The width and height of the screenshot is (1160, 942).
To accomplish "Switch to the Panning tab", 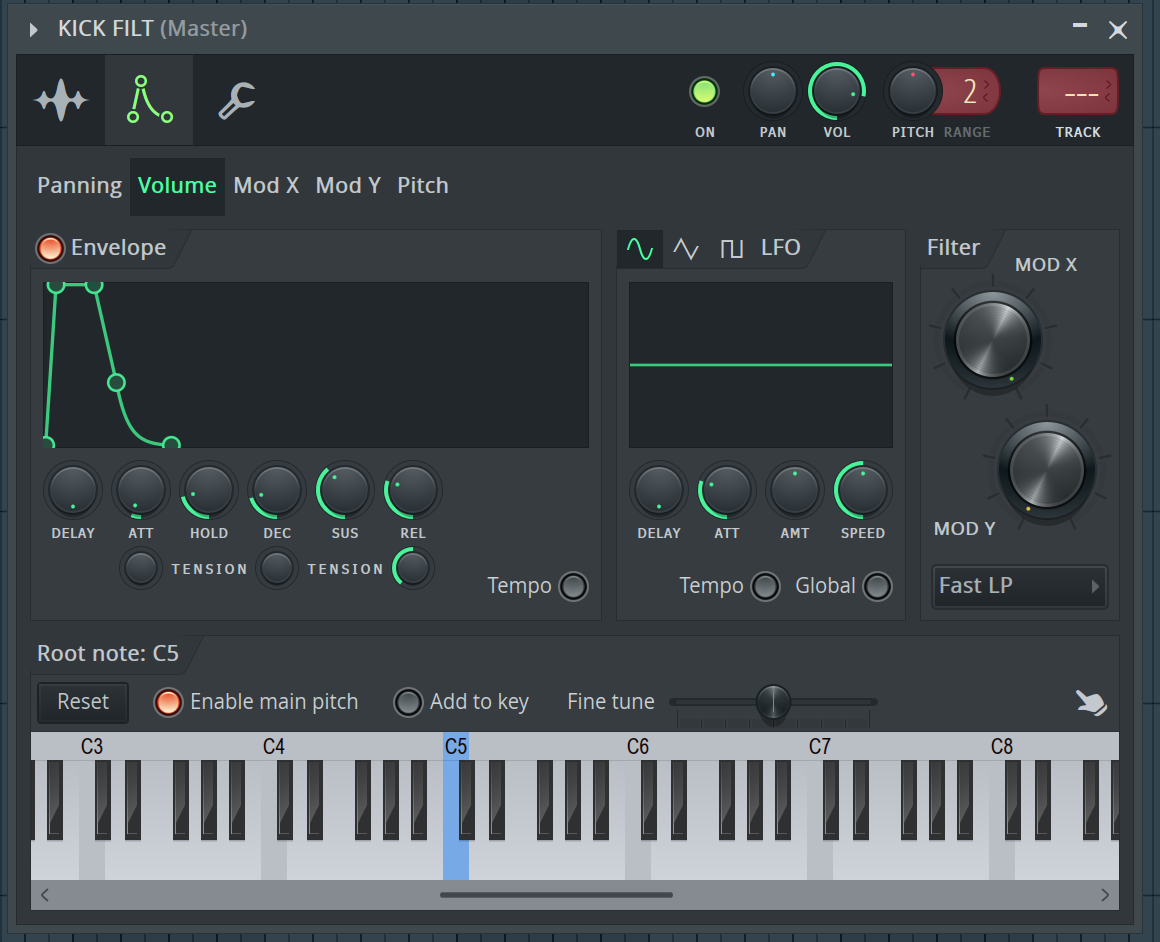I will (x=79, y=186).
